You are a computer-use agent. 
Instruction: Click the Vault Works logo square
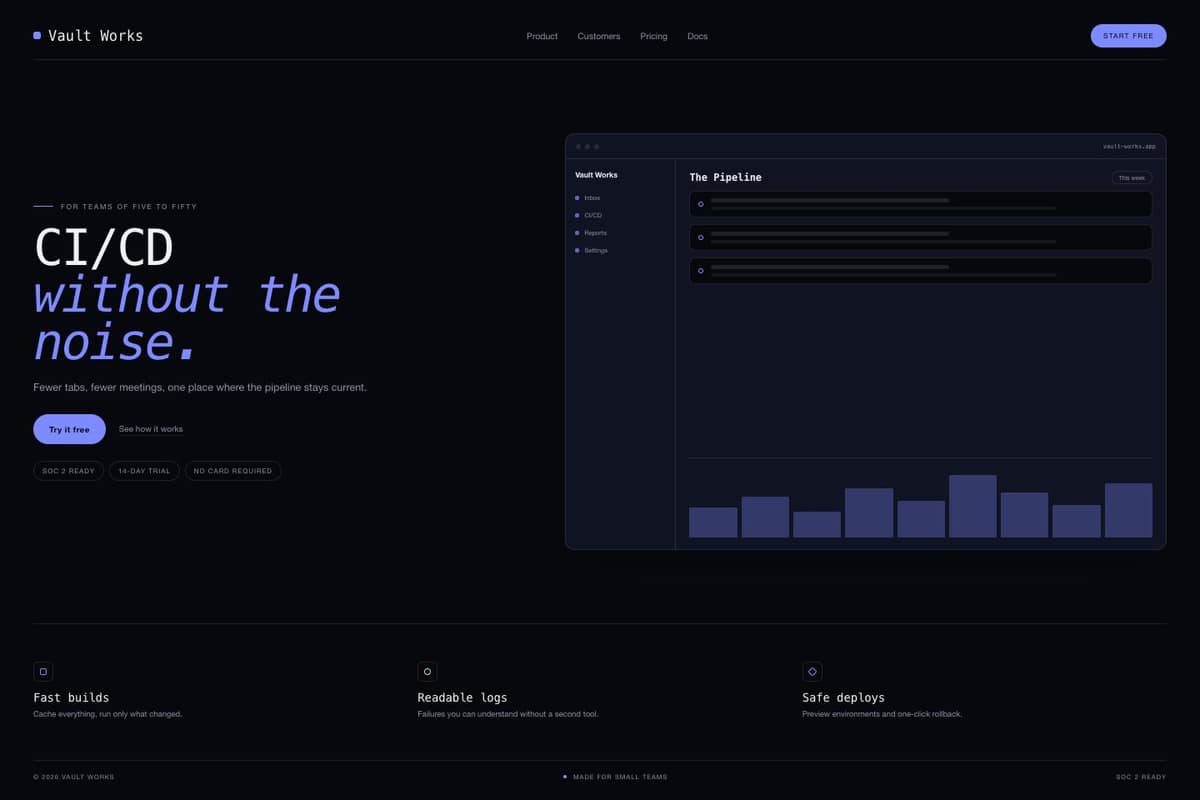pyautogui.click(x=37, y=36)
